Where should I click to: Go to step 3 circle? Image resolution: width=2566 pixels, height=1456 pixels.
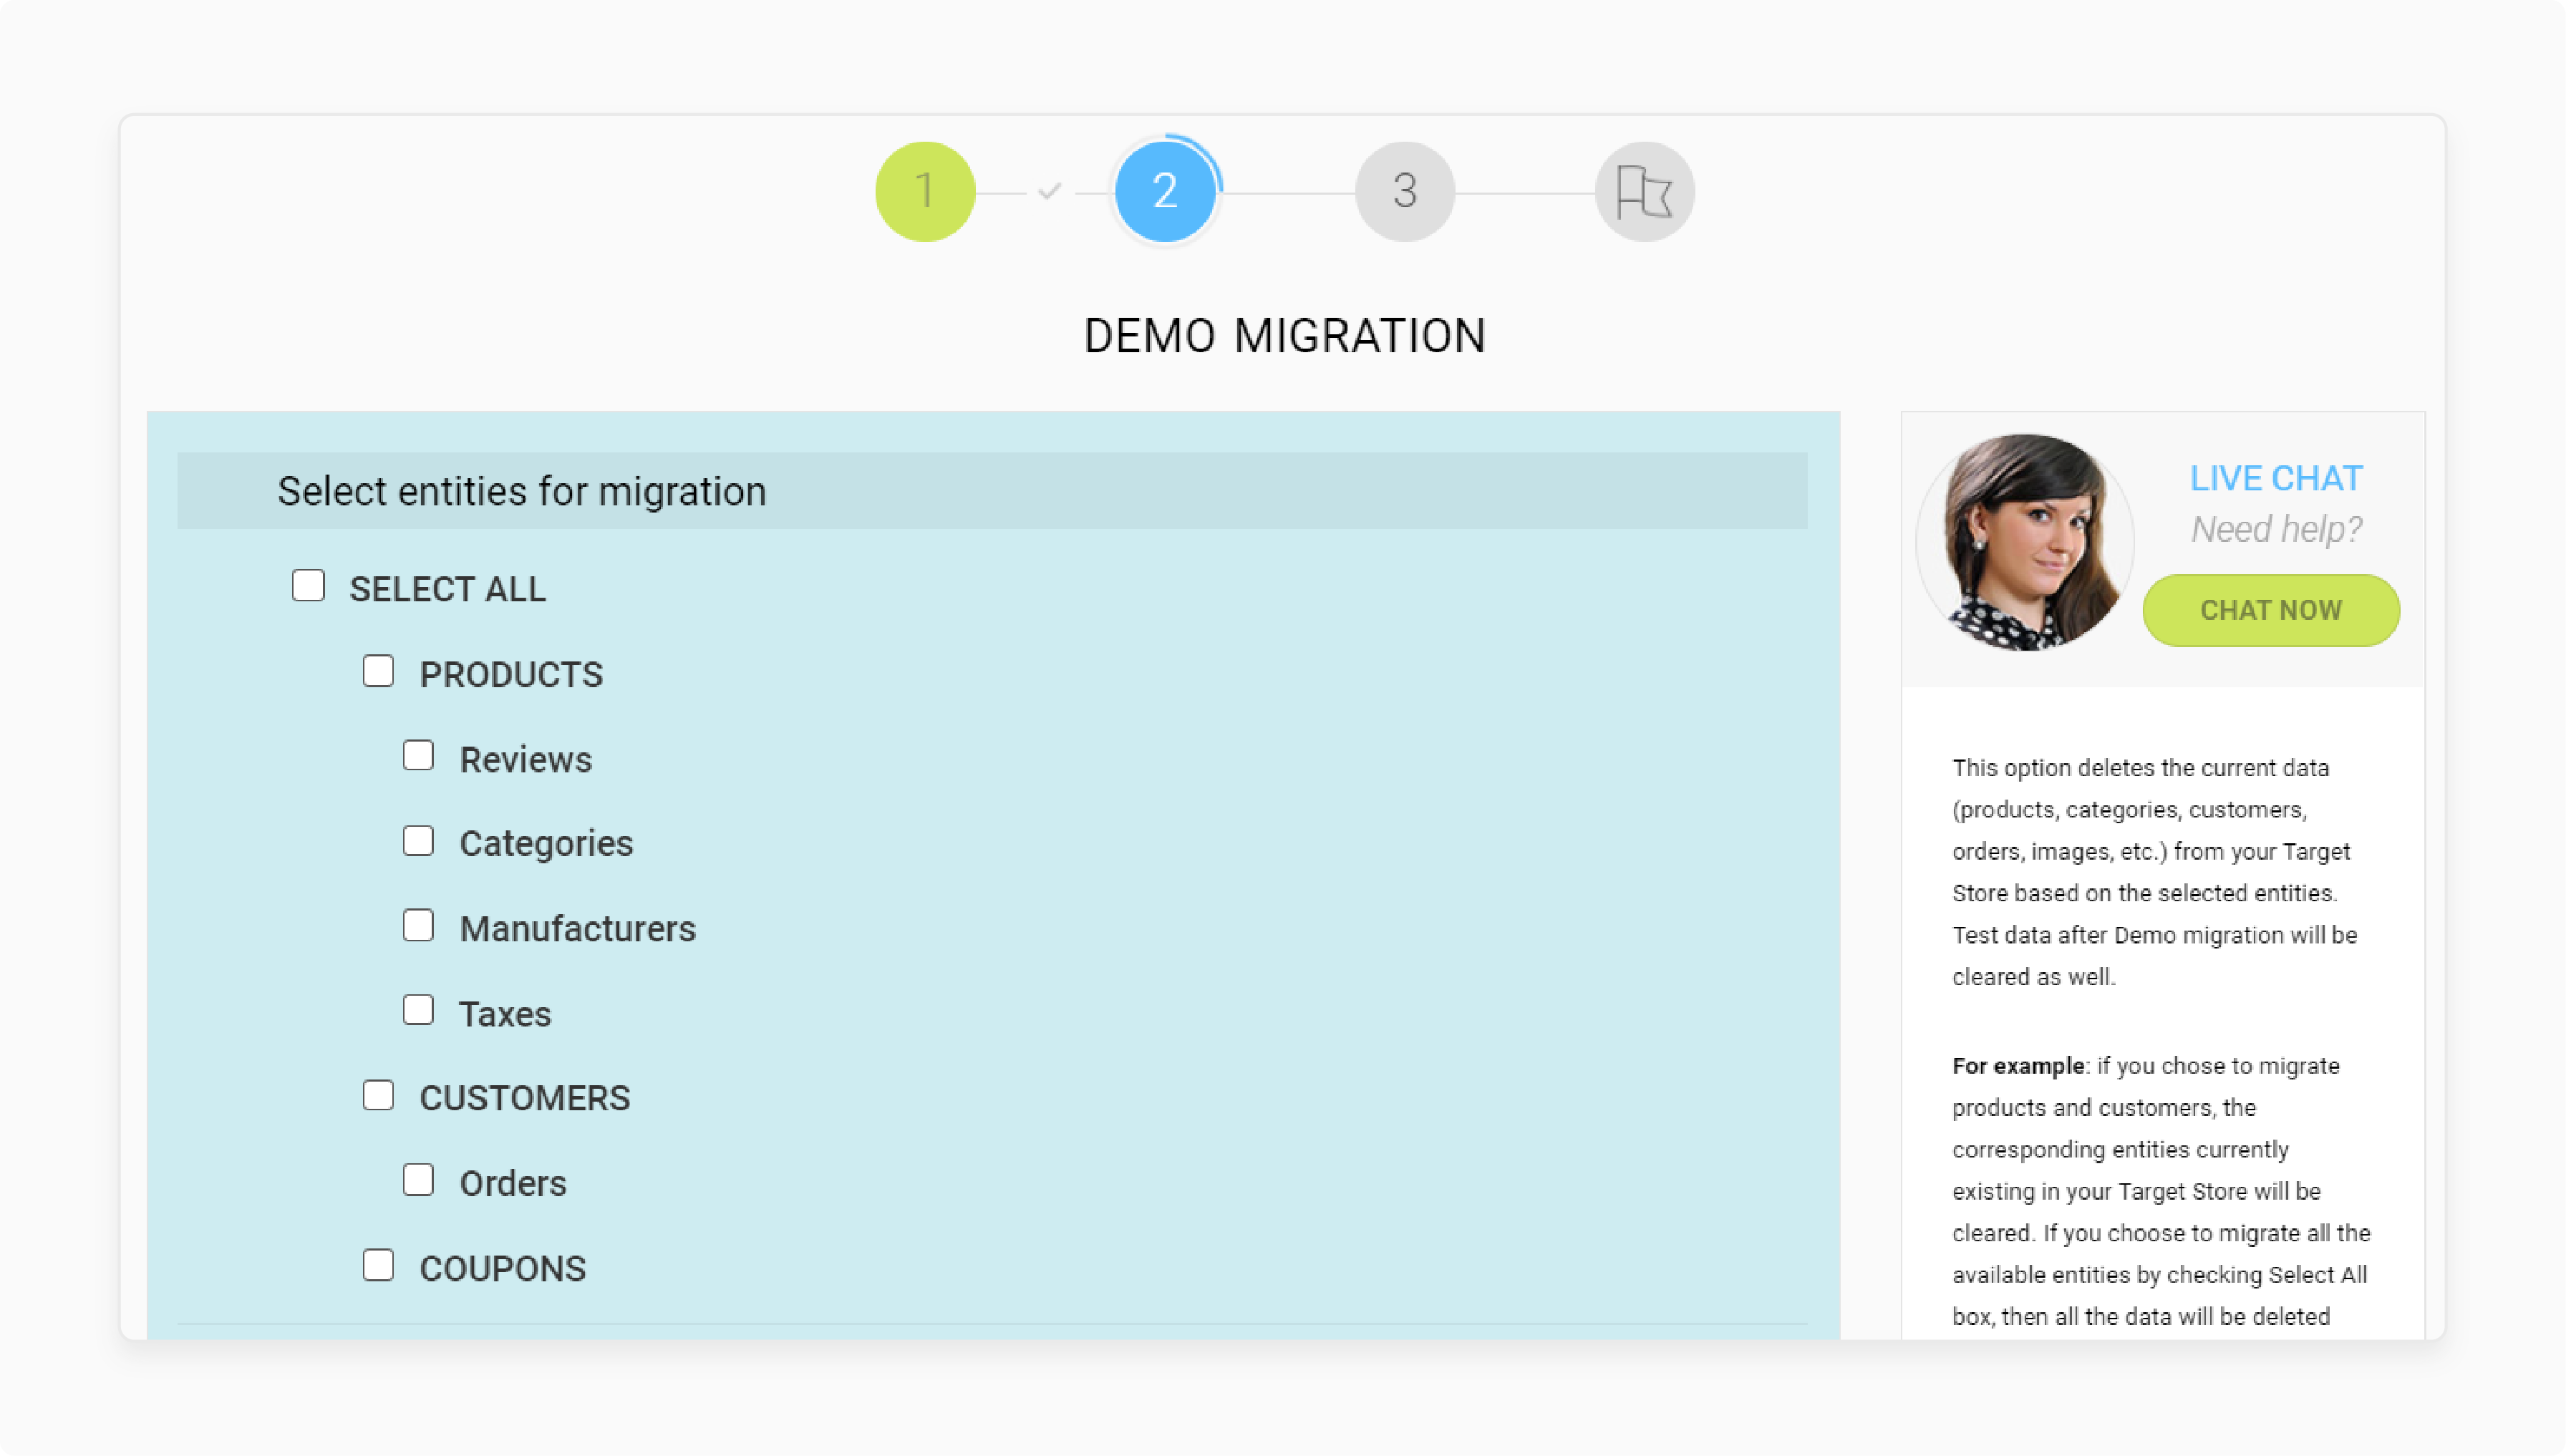point(1404,191)
